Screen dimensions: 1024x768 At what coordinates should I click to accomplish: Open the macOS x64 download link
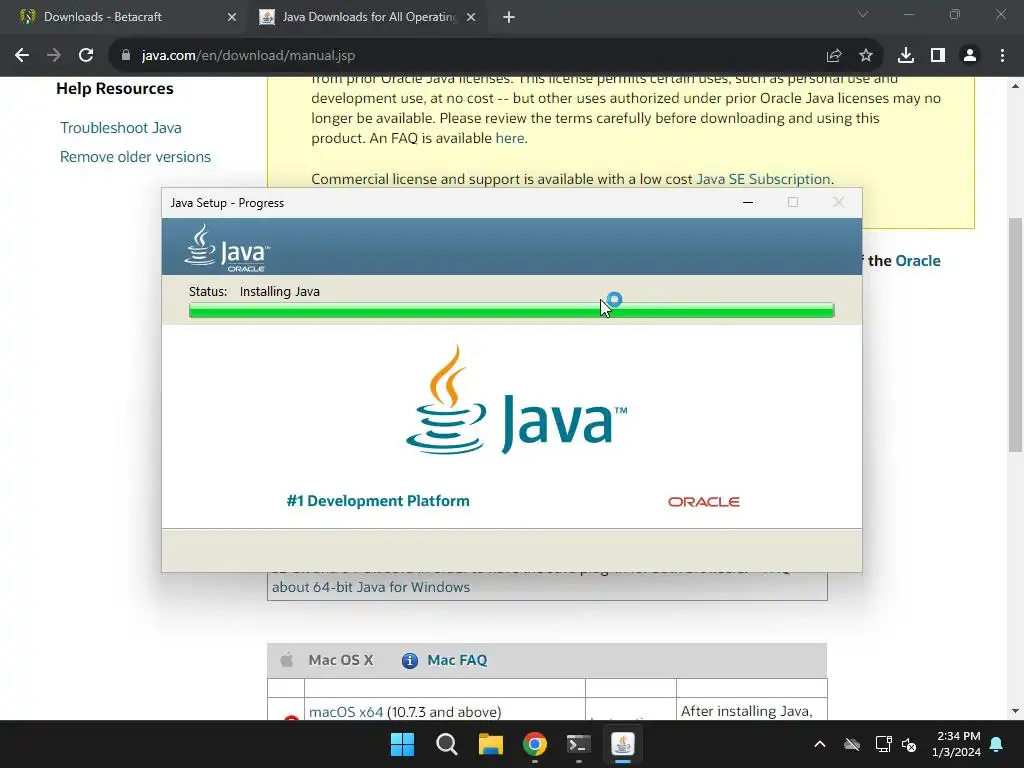click(345, 712)
